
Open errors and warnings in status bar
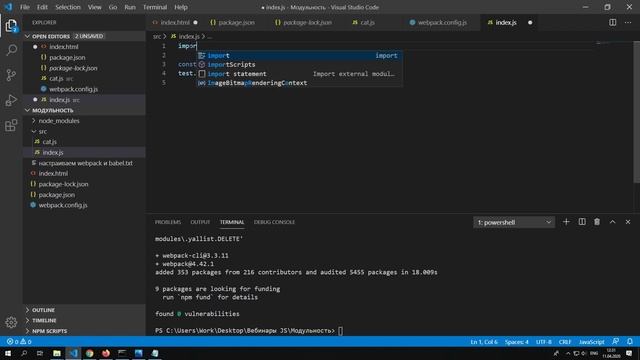pos(19,342)
